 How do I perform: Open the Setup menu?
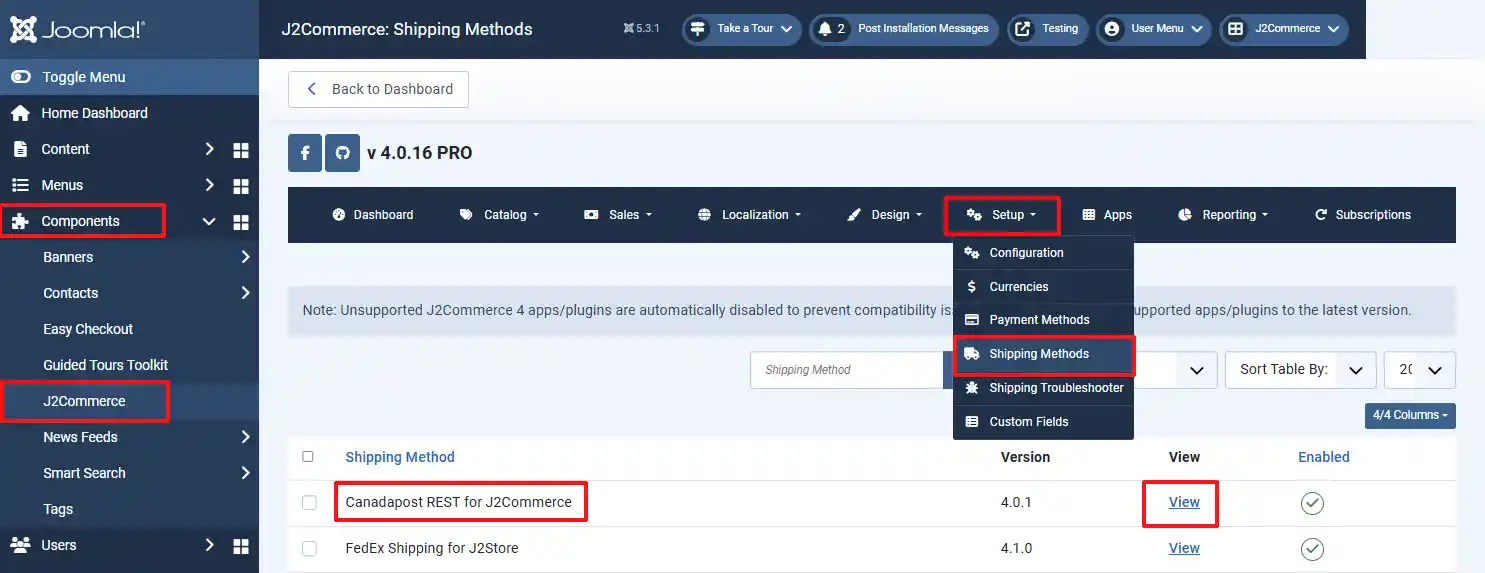(x=1002, y=215)
